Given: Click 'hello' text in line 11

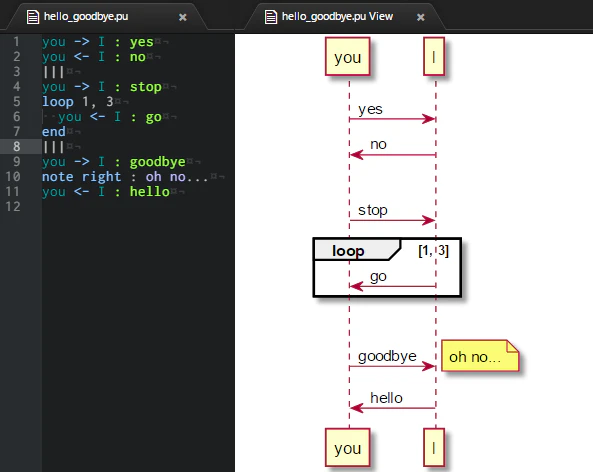Looking at the screenshot, I should coord(150,192).
